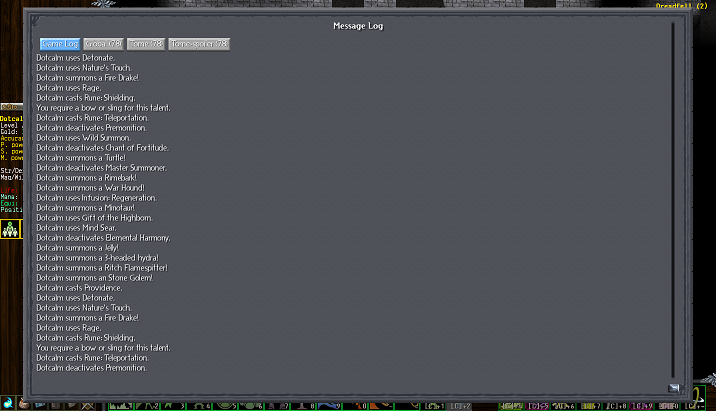This screenshot has height=411, width=716.
Task: Activate hotbar talent slot 8
Action: (304, 406)
